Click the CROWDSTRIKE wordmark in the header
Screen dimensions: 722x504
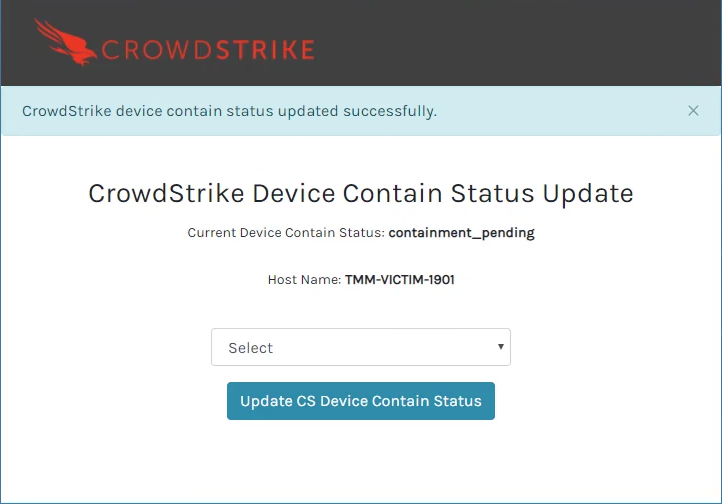pyautogui.click(x=208, y=50)
